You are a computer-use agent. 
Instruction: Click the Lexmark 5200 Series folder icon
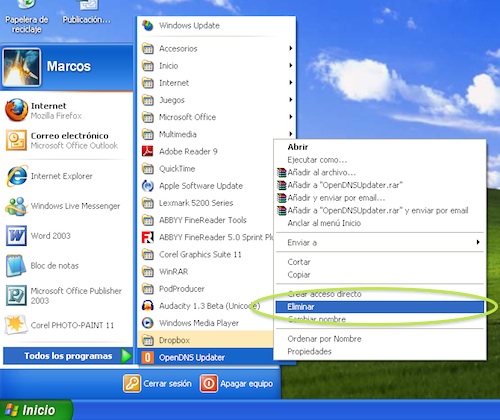coord(148,203)
